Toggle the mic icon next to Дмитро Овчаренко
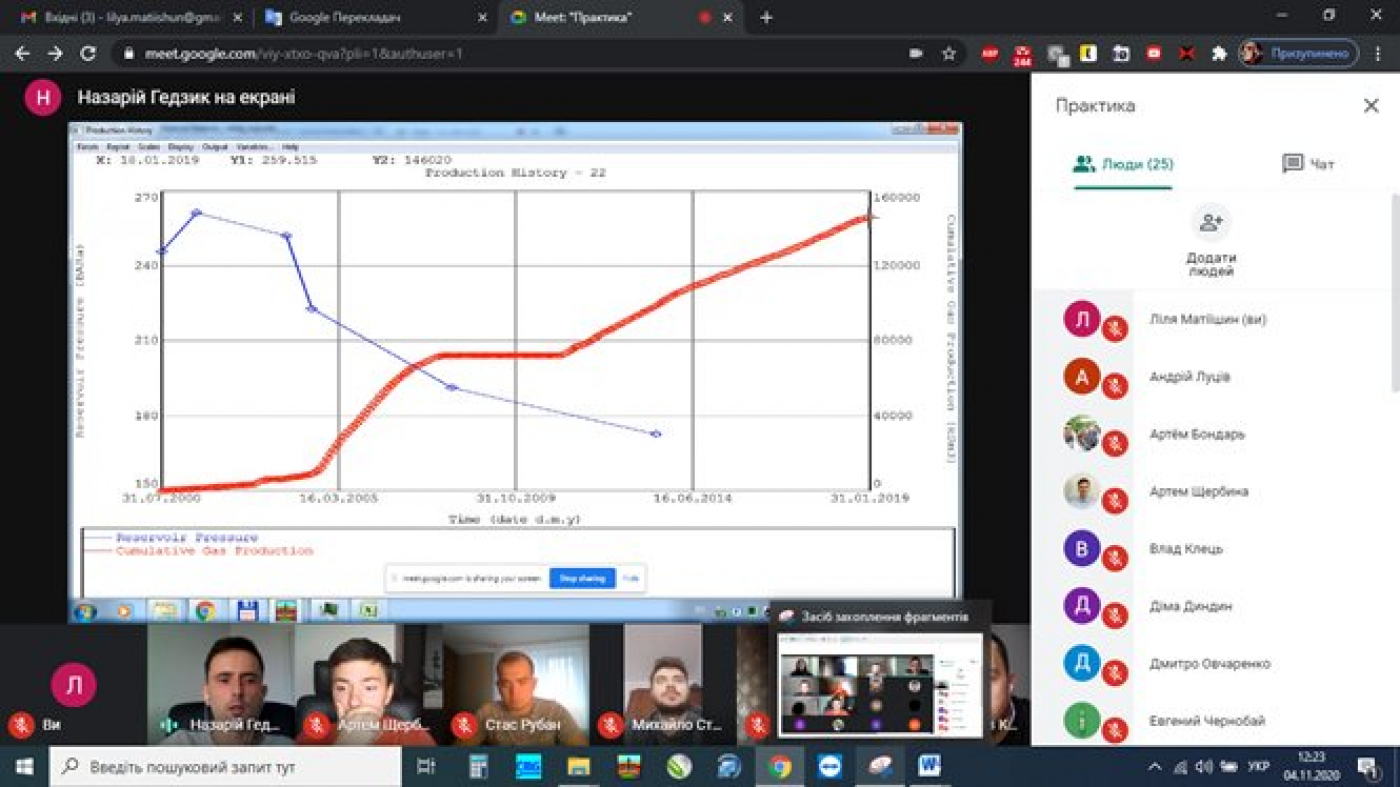 (x=1114, y=673)
